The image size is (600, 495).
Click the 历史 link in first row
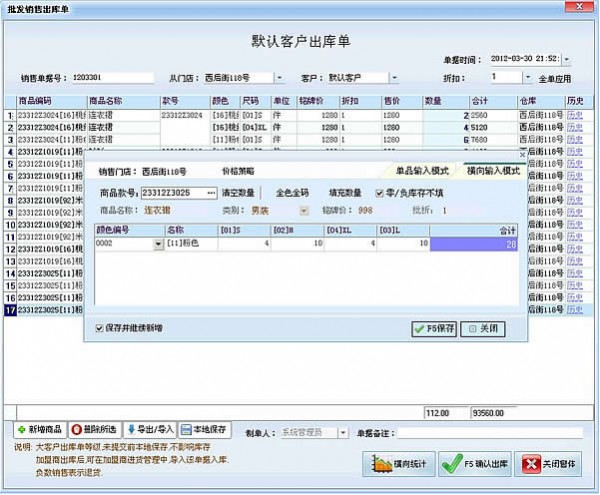pyautogui.click(x=575, y=116)
